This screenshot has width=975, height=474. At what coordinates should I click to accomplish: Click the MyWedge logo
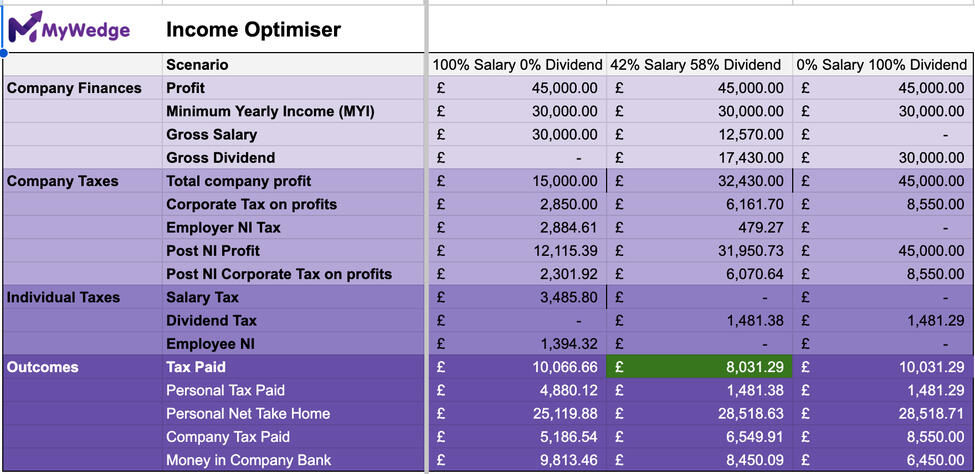(69, 29)
